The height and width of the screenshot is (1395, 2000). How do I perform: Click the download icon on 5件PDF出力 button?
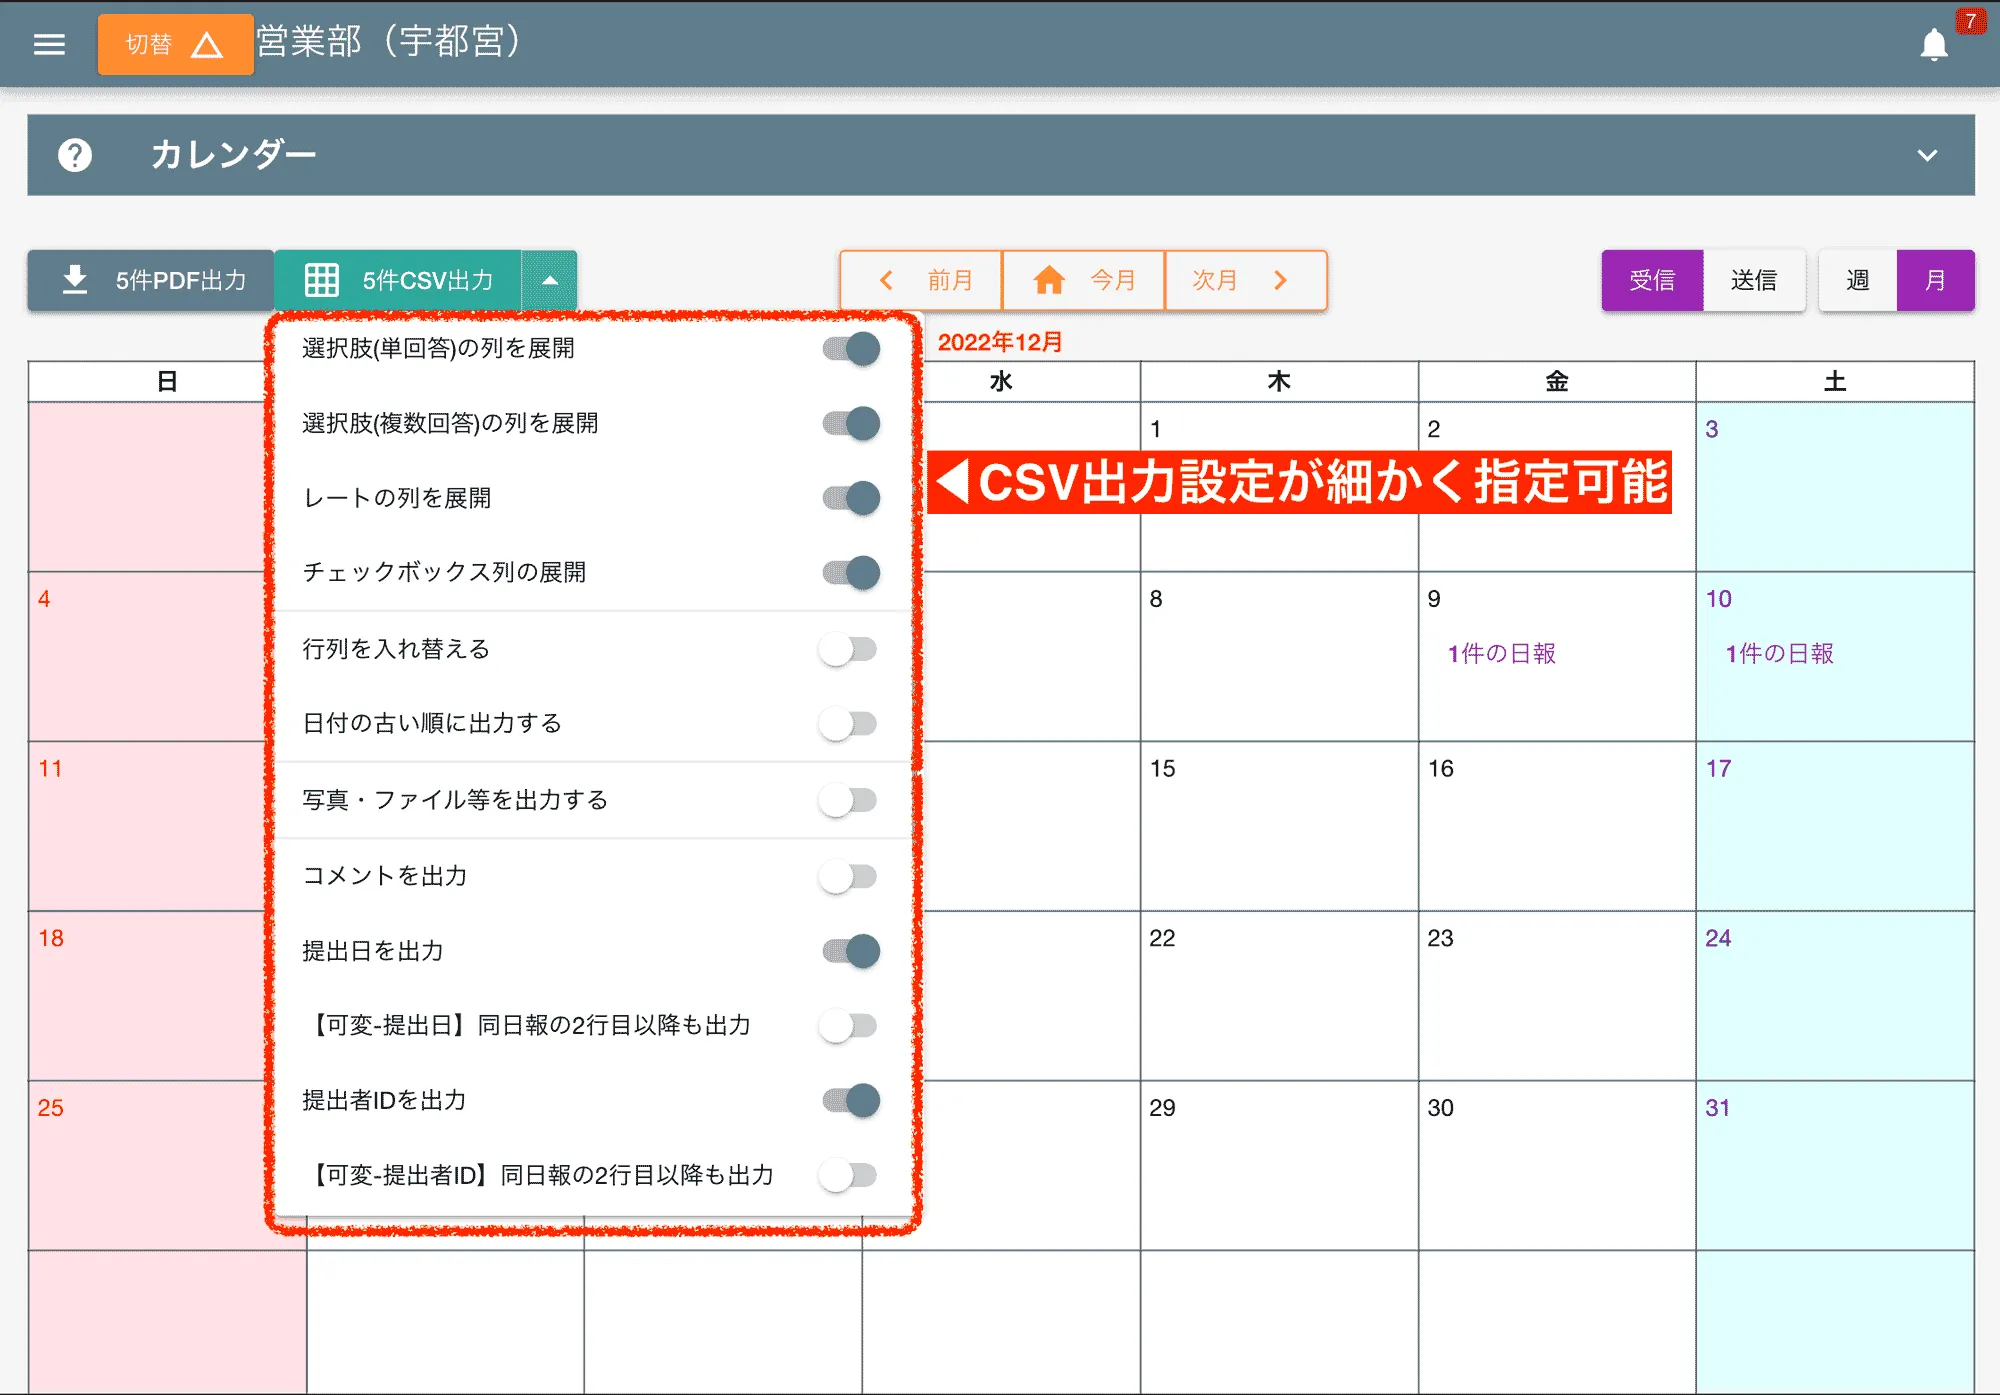coord(73,280)
